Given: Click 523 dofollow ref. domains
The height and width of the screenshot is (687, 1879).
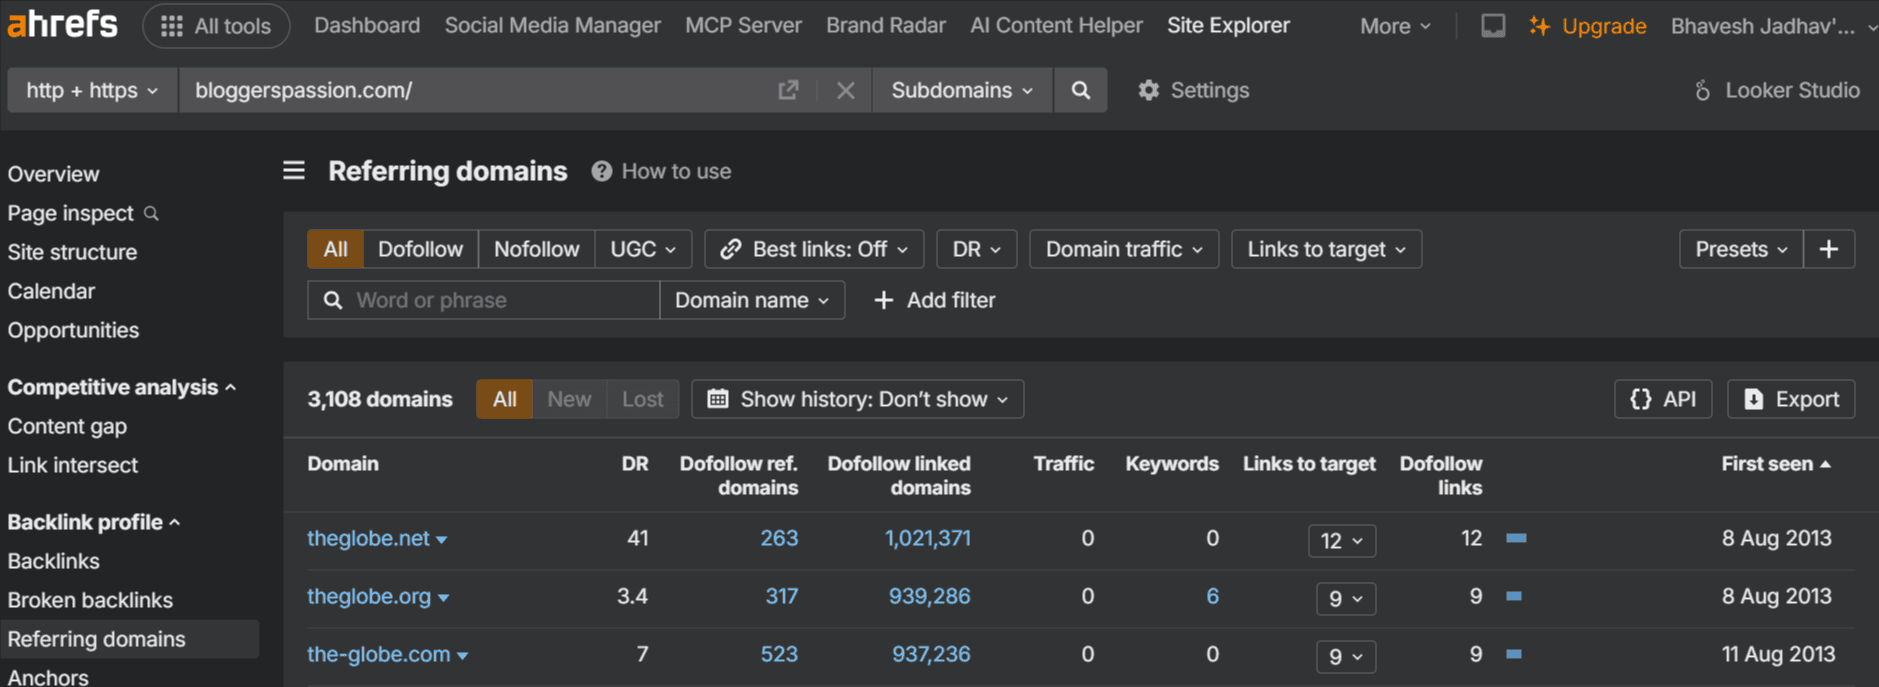Looking at the screenshot, I should point(779,654).
